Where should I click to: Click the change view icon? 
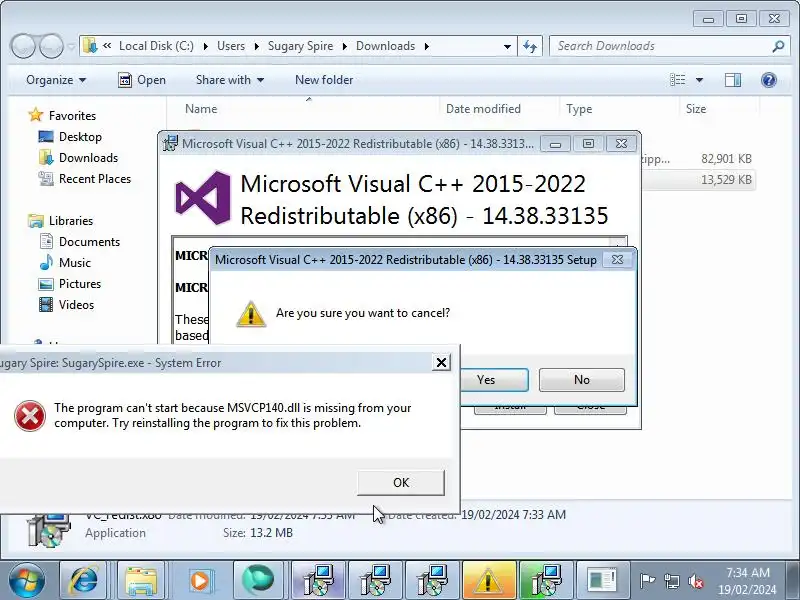point(678,80)
